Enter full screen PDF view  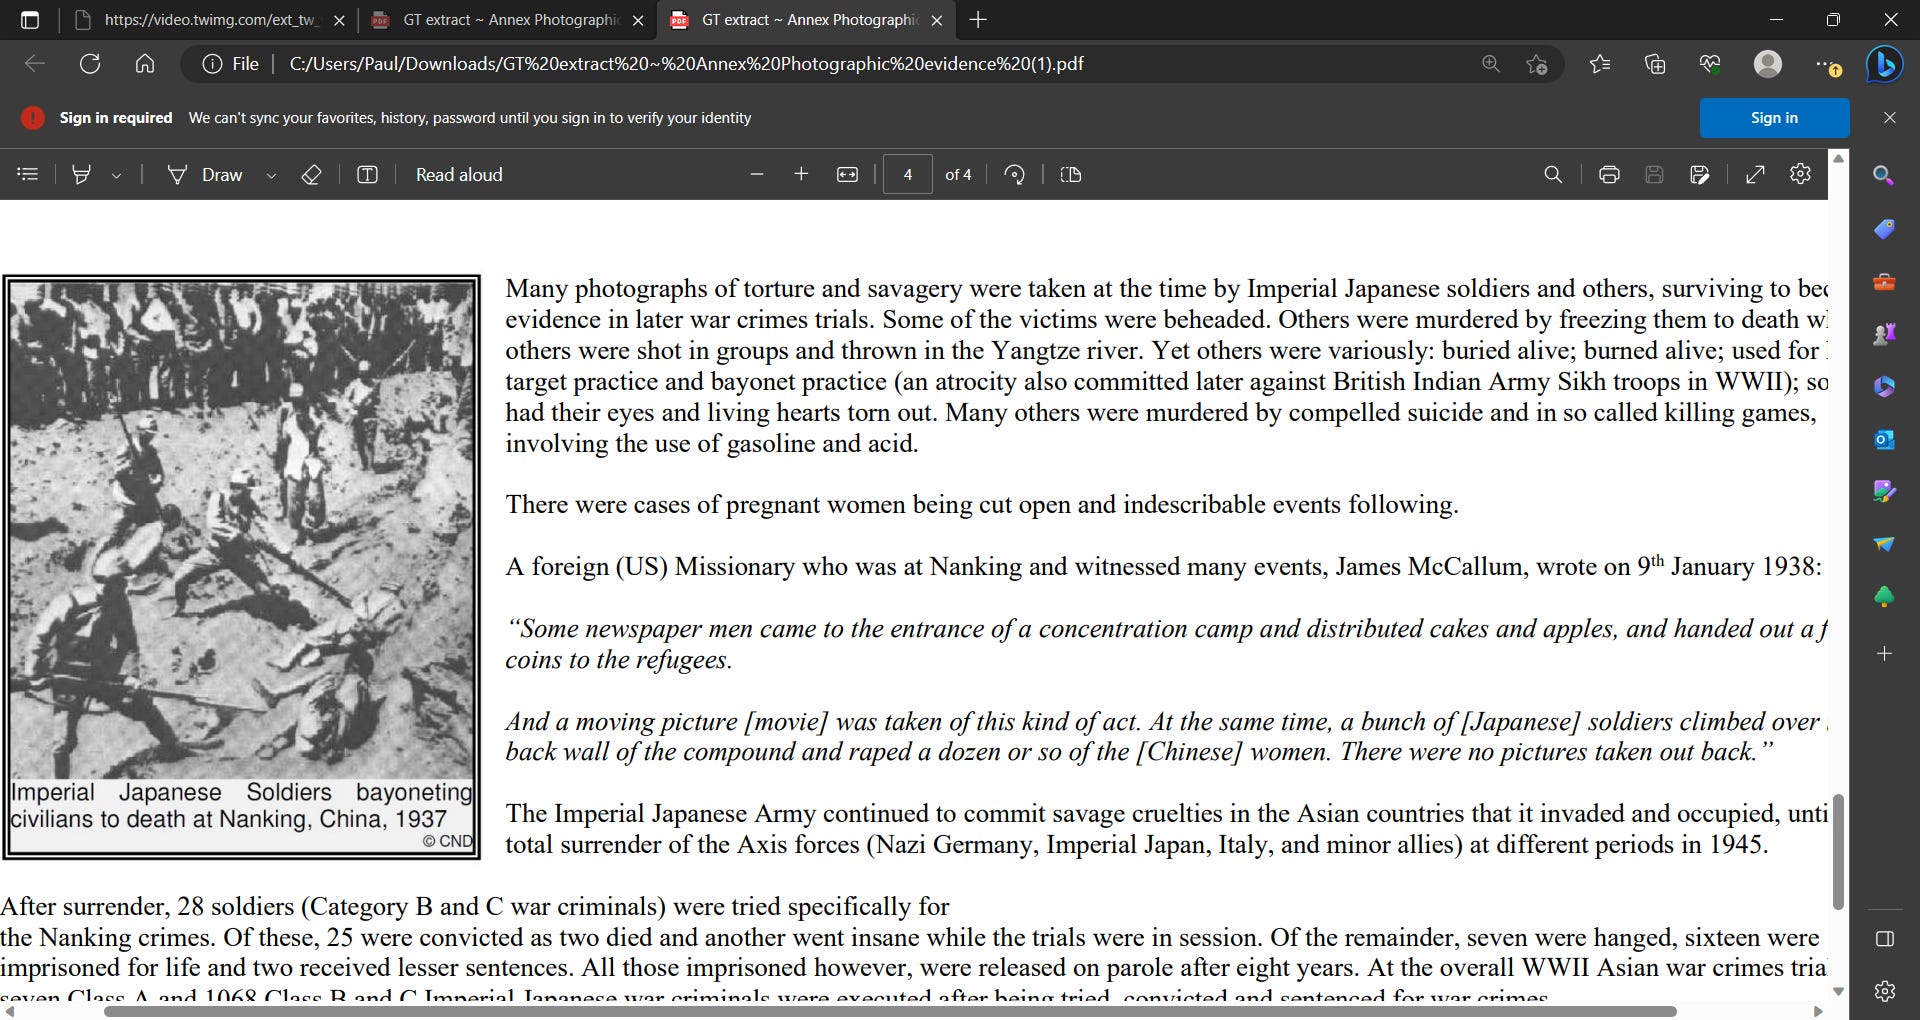coord(1755,175)
